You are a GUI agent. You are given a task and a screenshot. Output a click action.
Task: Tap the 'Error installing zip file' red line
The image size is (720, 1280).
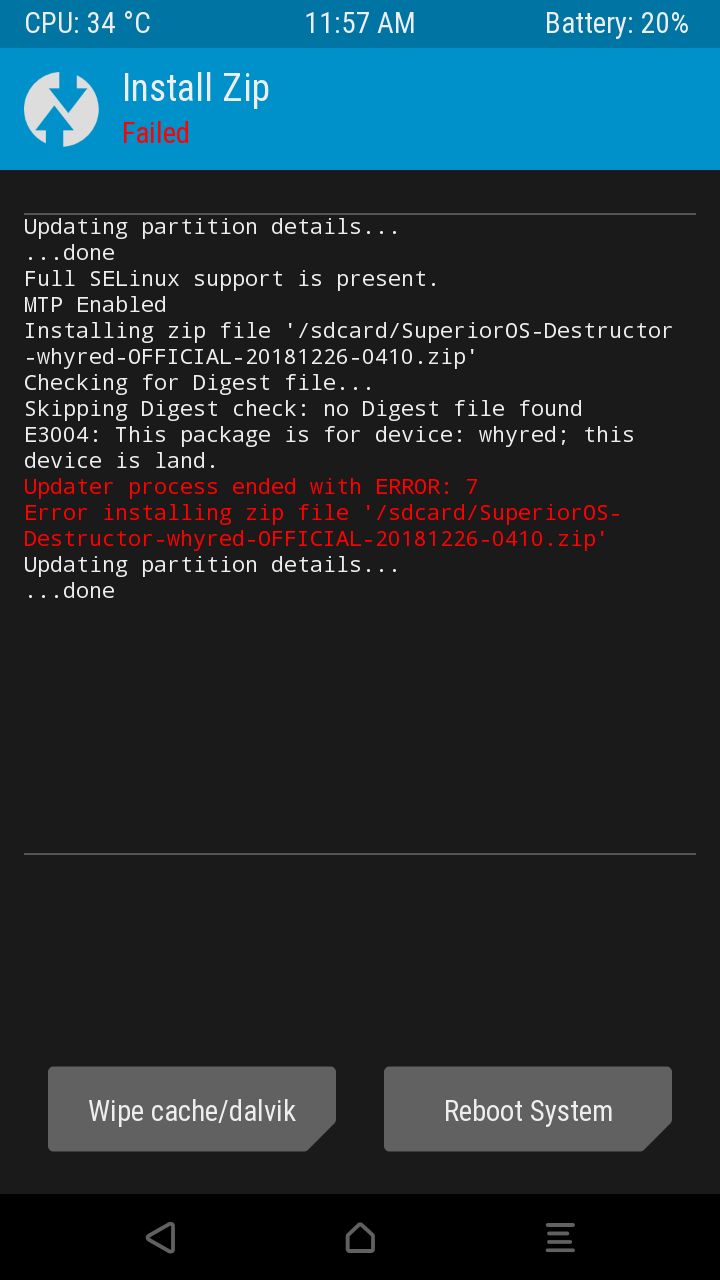click(x=322, y=526)
